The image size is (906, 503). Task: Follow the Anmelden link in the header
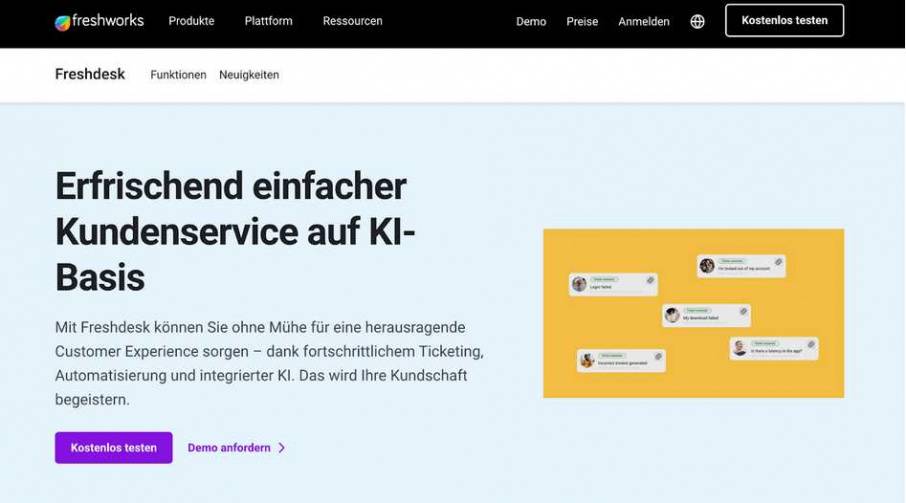643,21
